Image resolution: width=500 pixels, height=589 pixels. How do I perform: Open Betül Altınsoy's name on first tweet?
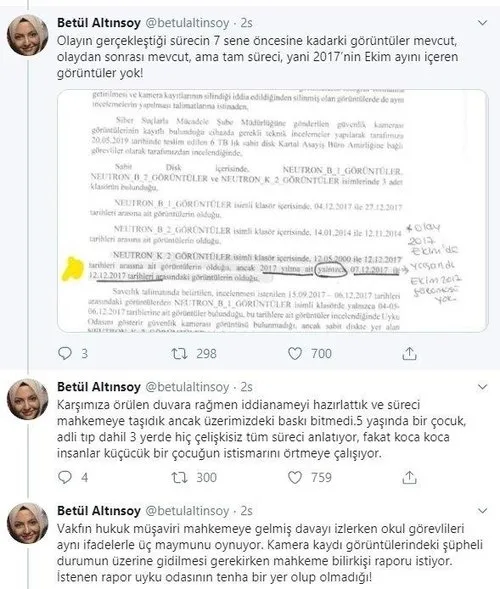[99, 23]
